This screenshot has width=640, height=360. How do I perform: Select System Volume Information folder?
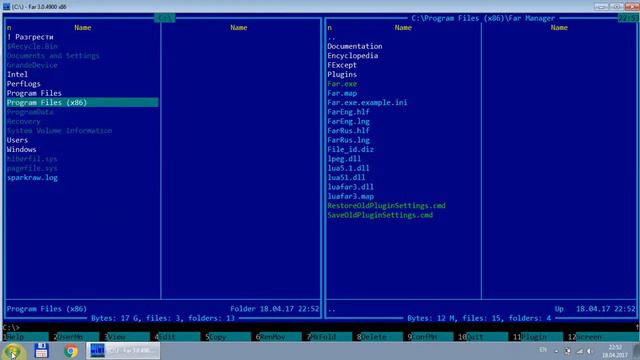click(x=60, y=131)
